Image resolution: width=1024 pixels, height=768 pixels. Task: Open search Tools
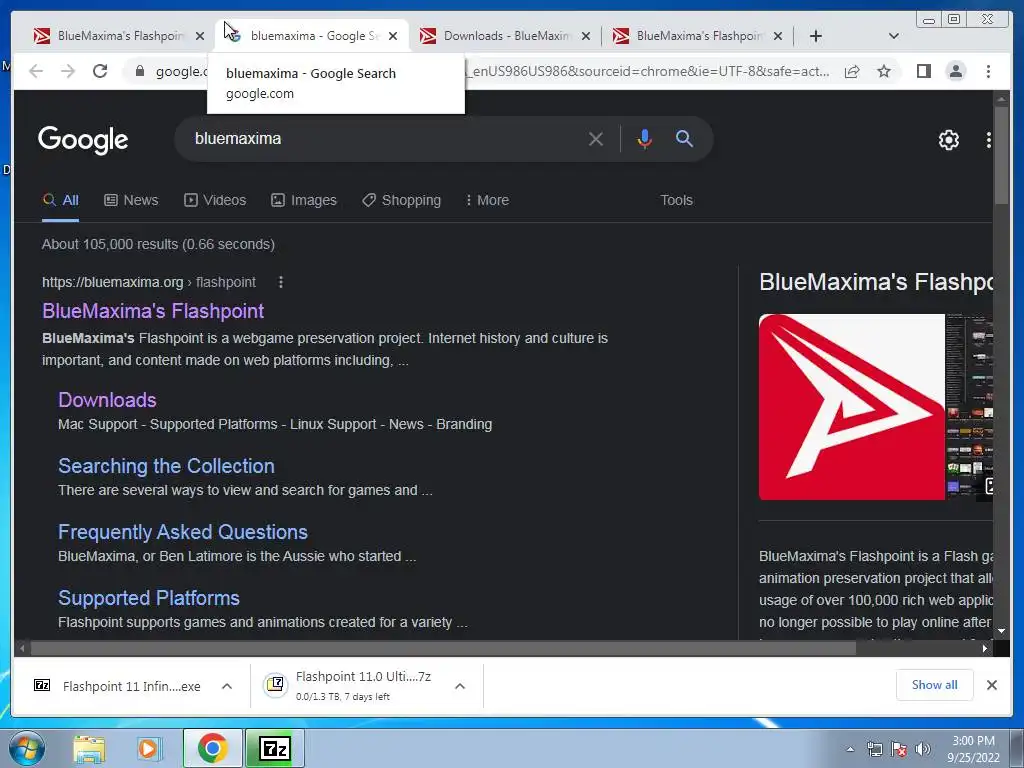point(676,200)
